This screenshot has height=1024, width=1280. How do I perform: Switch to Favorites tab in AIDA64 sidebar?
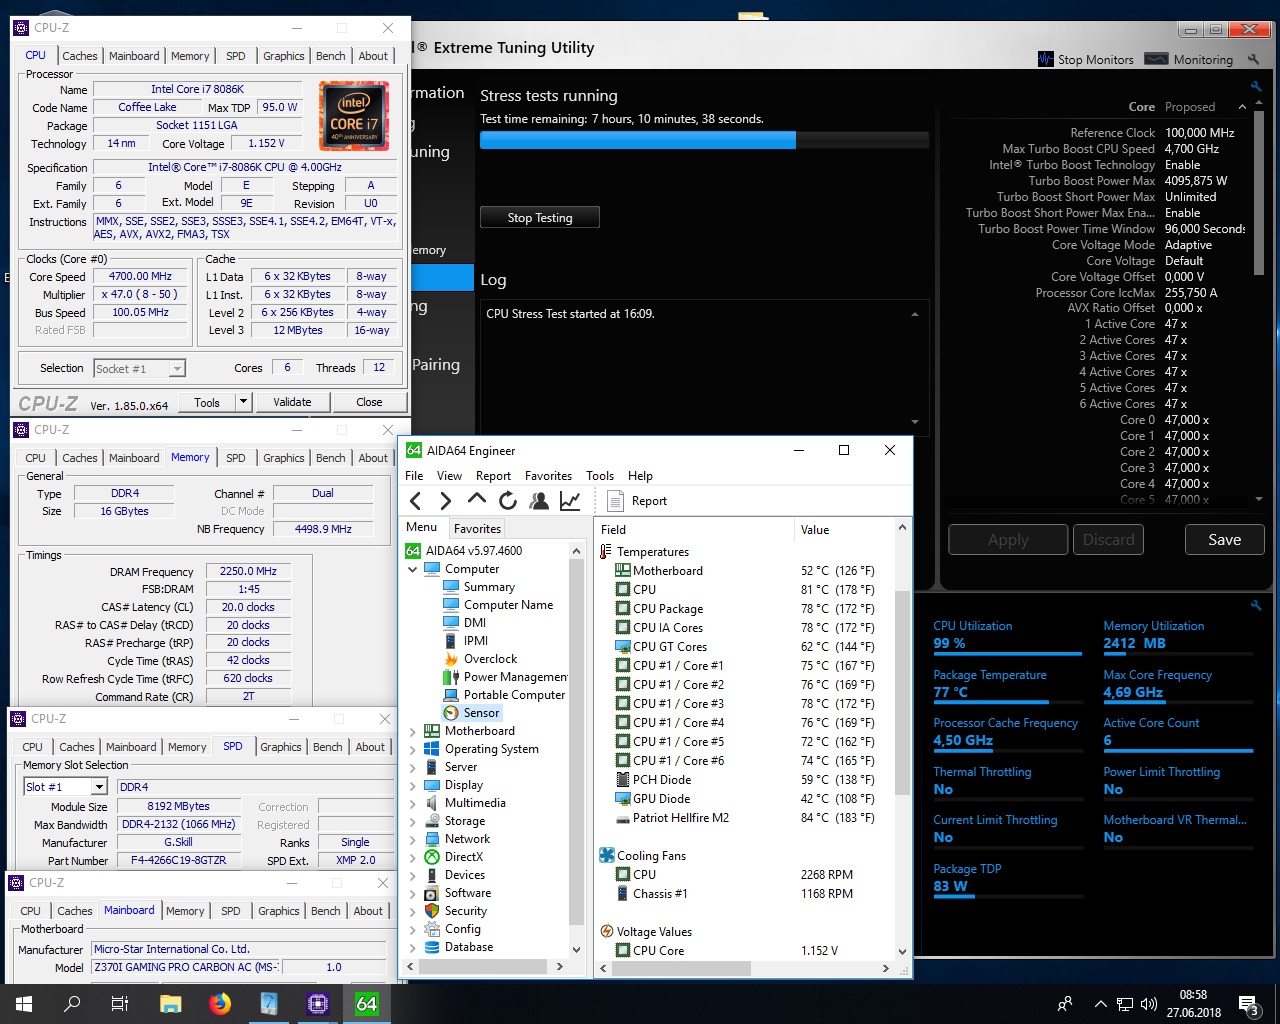[x=478, y=528]
